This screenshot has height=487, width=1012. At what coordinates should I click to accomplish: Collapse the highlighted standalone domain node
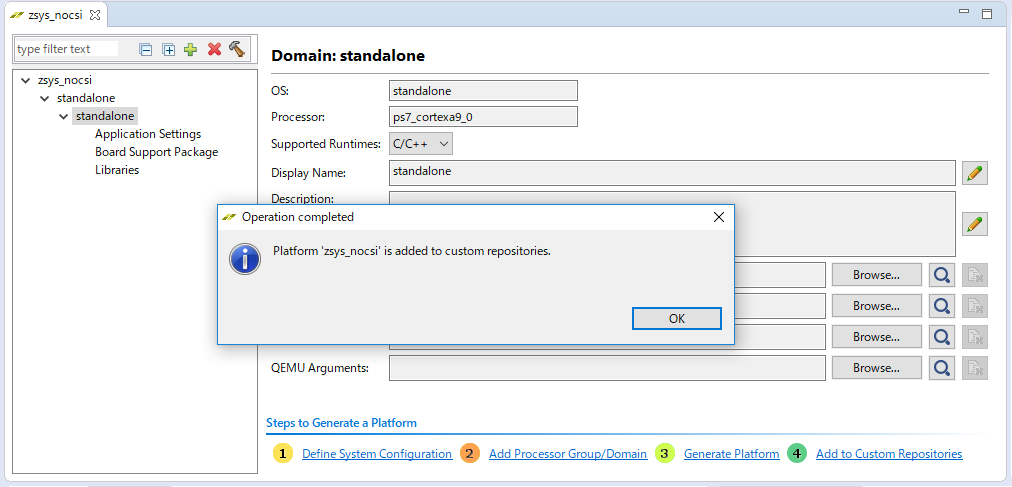pyautogui.click(x=64, y=116)
